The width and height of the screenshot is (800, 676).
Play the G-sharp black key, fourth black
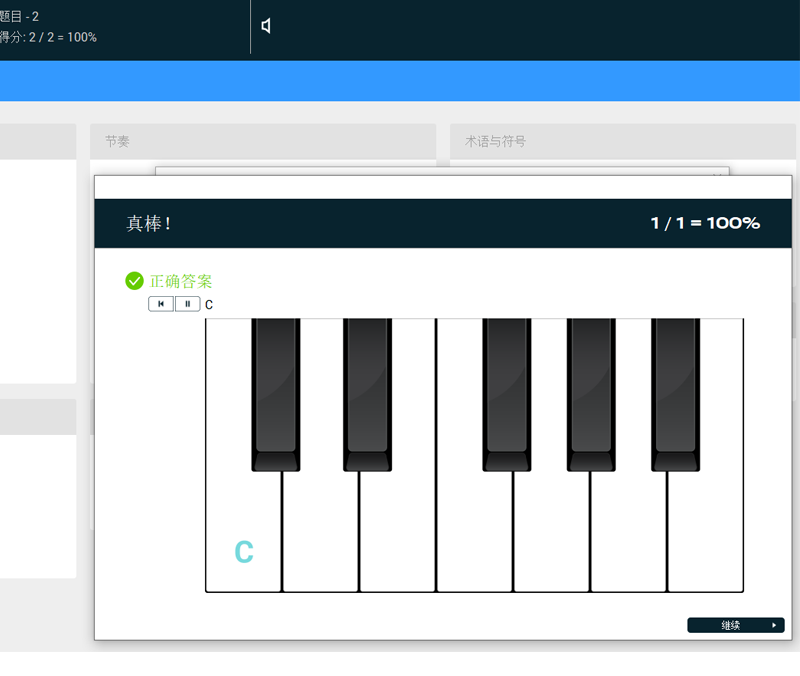[591, 394]
